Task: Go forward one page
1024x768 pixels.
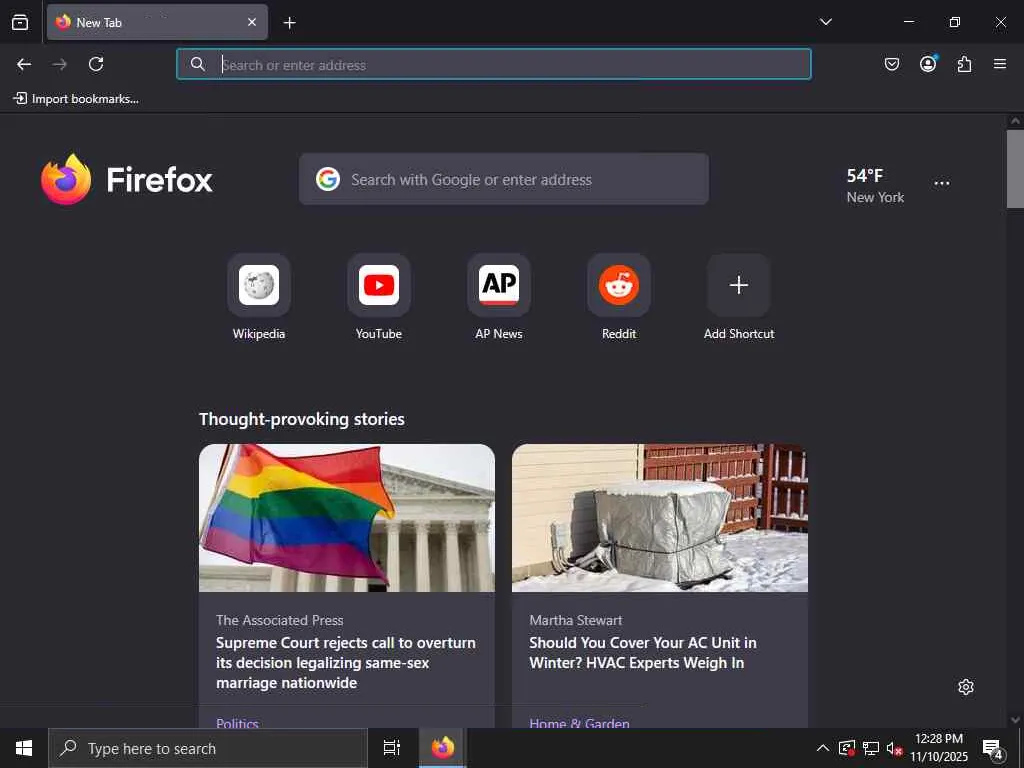Action: point(60,64)
